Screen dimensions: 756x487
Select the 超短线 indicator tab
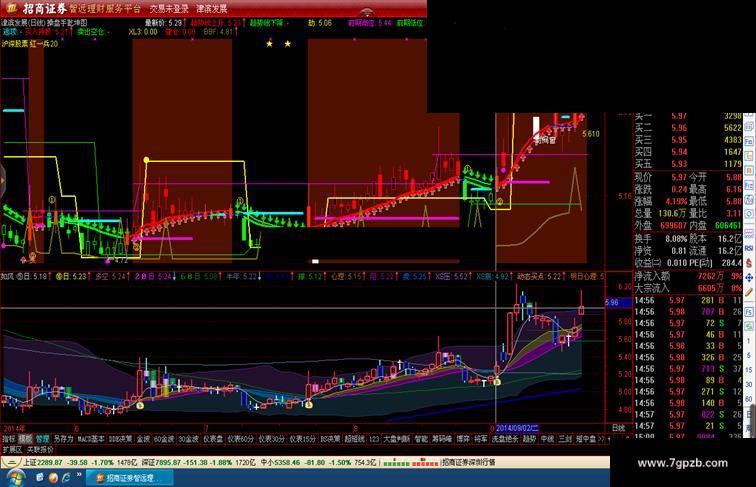pyautogui.click(x=355, y=439)
